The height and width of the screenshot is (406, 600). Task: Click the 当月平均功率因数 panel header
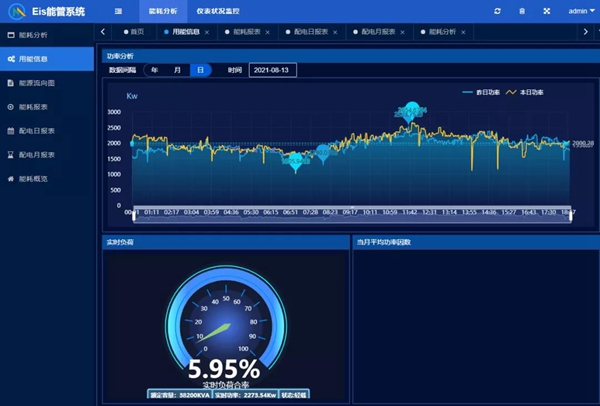[476, 242]
